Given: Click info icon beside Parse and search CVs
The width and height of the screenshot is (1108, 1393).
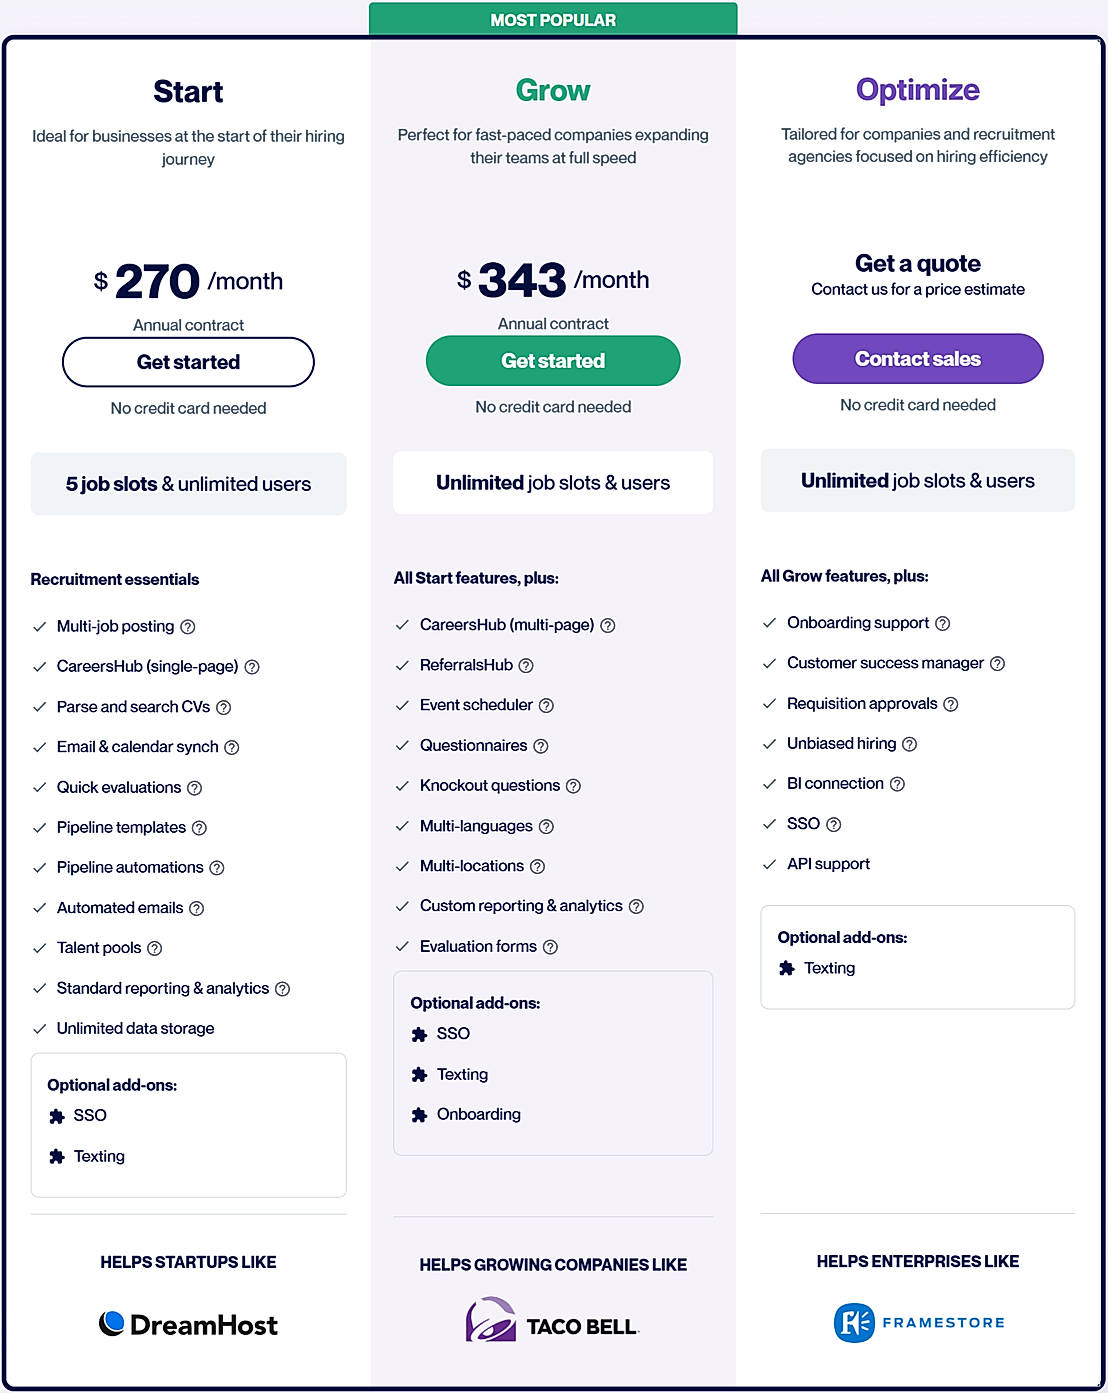Looking at the screenshot, I should pyautogui.click(x=224, y=707).
